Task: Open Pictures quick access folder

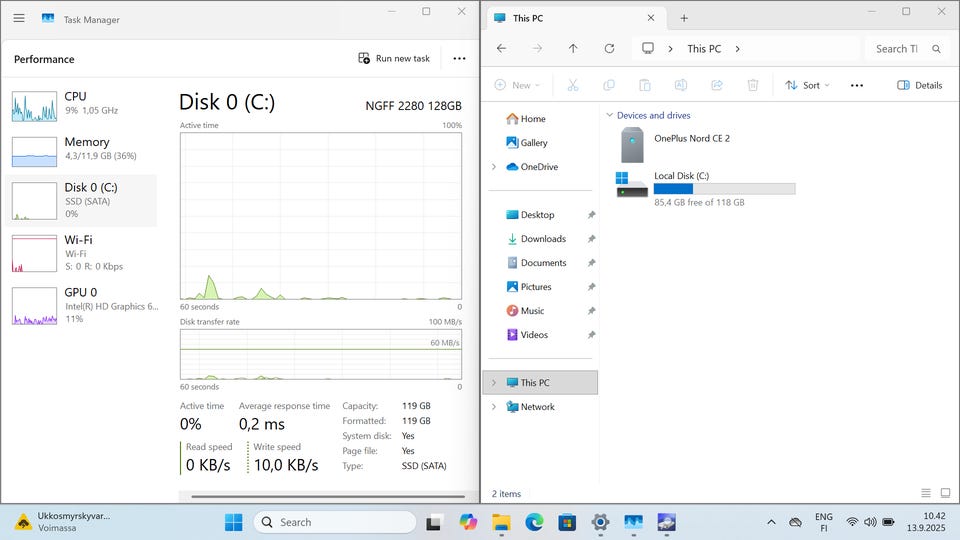Action: click(x=529, y=287)
